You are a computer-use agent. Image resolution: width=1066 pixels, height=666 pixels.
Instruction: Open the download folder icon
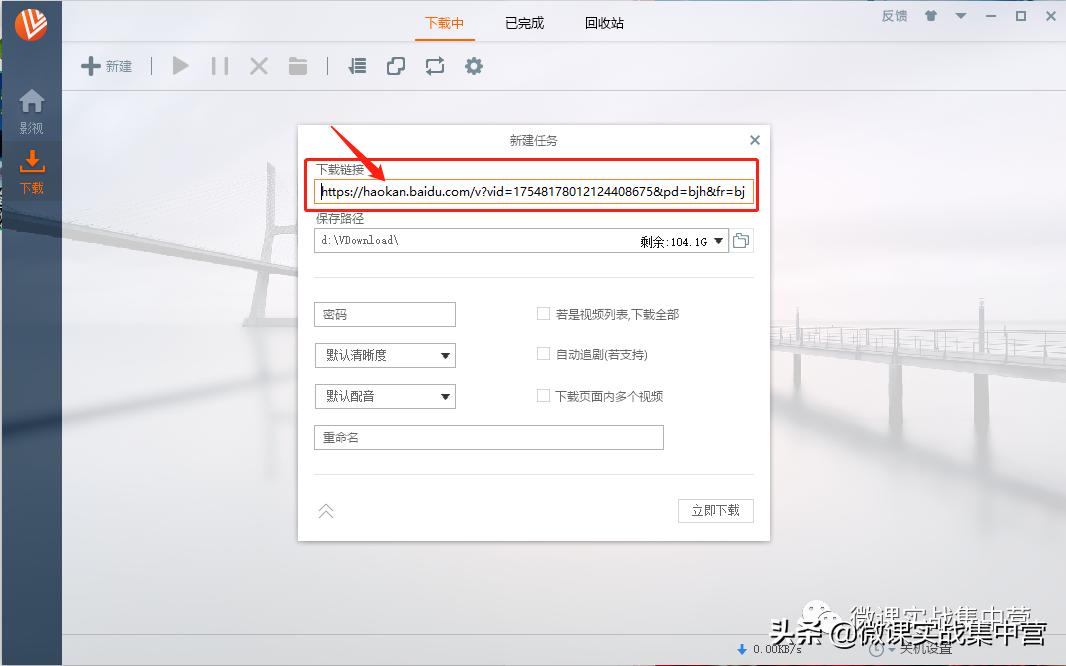tap(297, 65)
